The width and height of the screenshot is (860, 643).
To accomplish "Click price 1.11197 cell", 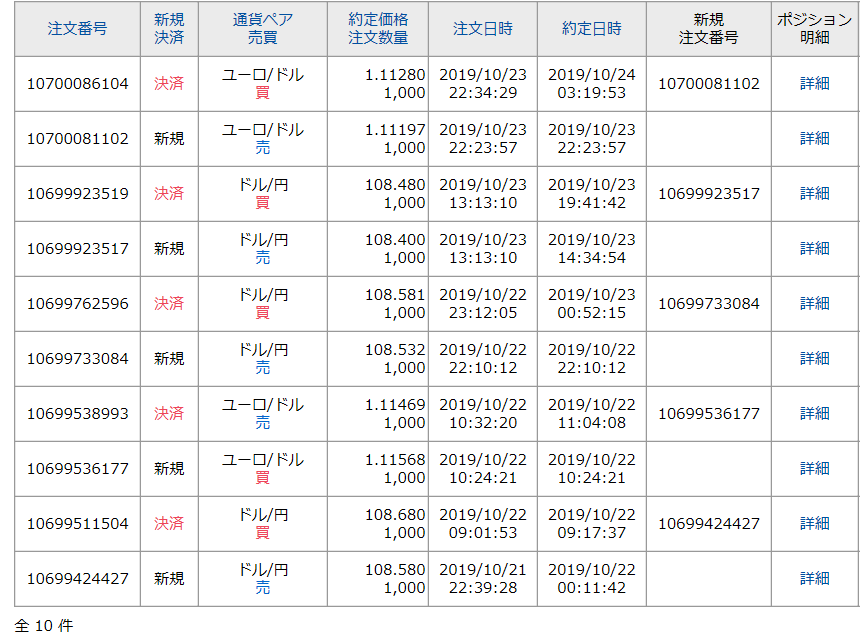I will [395, 129].
